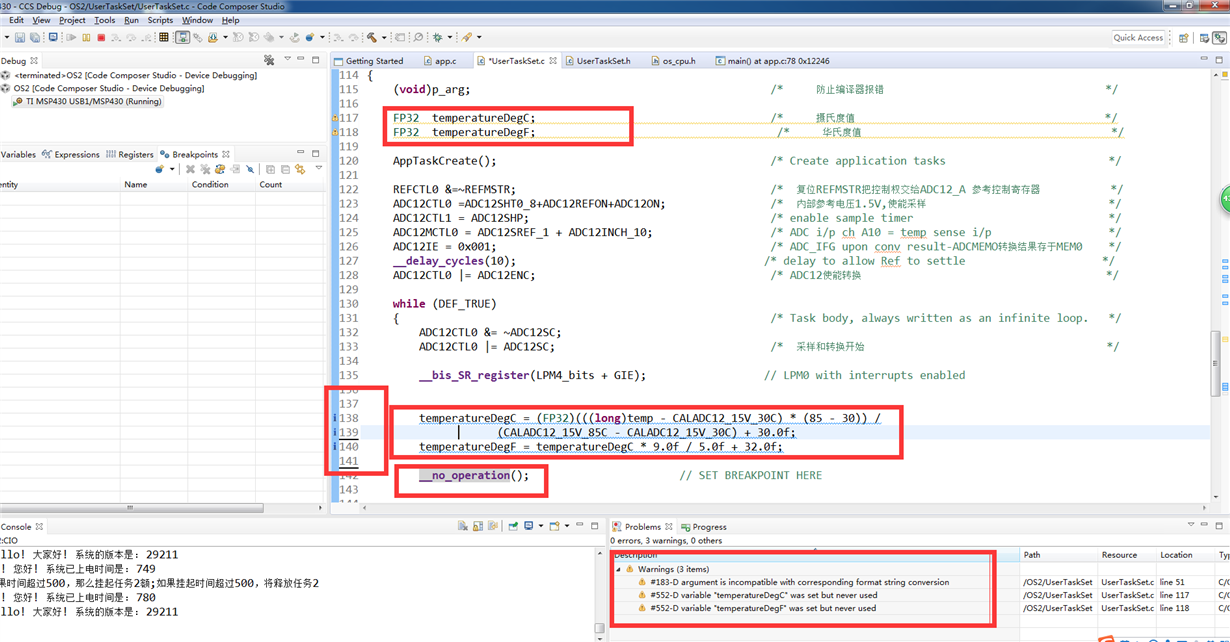Open the Project menu
Viewport: 1230px width, 642px height.
(x=72, y=20)
